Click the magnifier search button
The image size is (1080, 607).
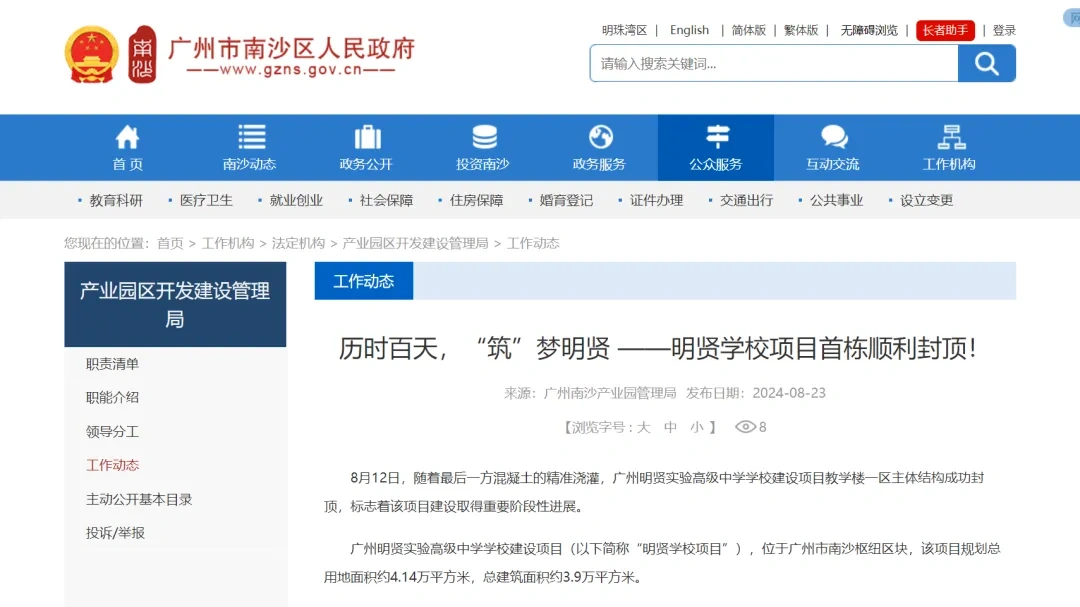tap(986, 64)
